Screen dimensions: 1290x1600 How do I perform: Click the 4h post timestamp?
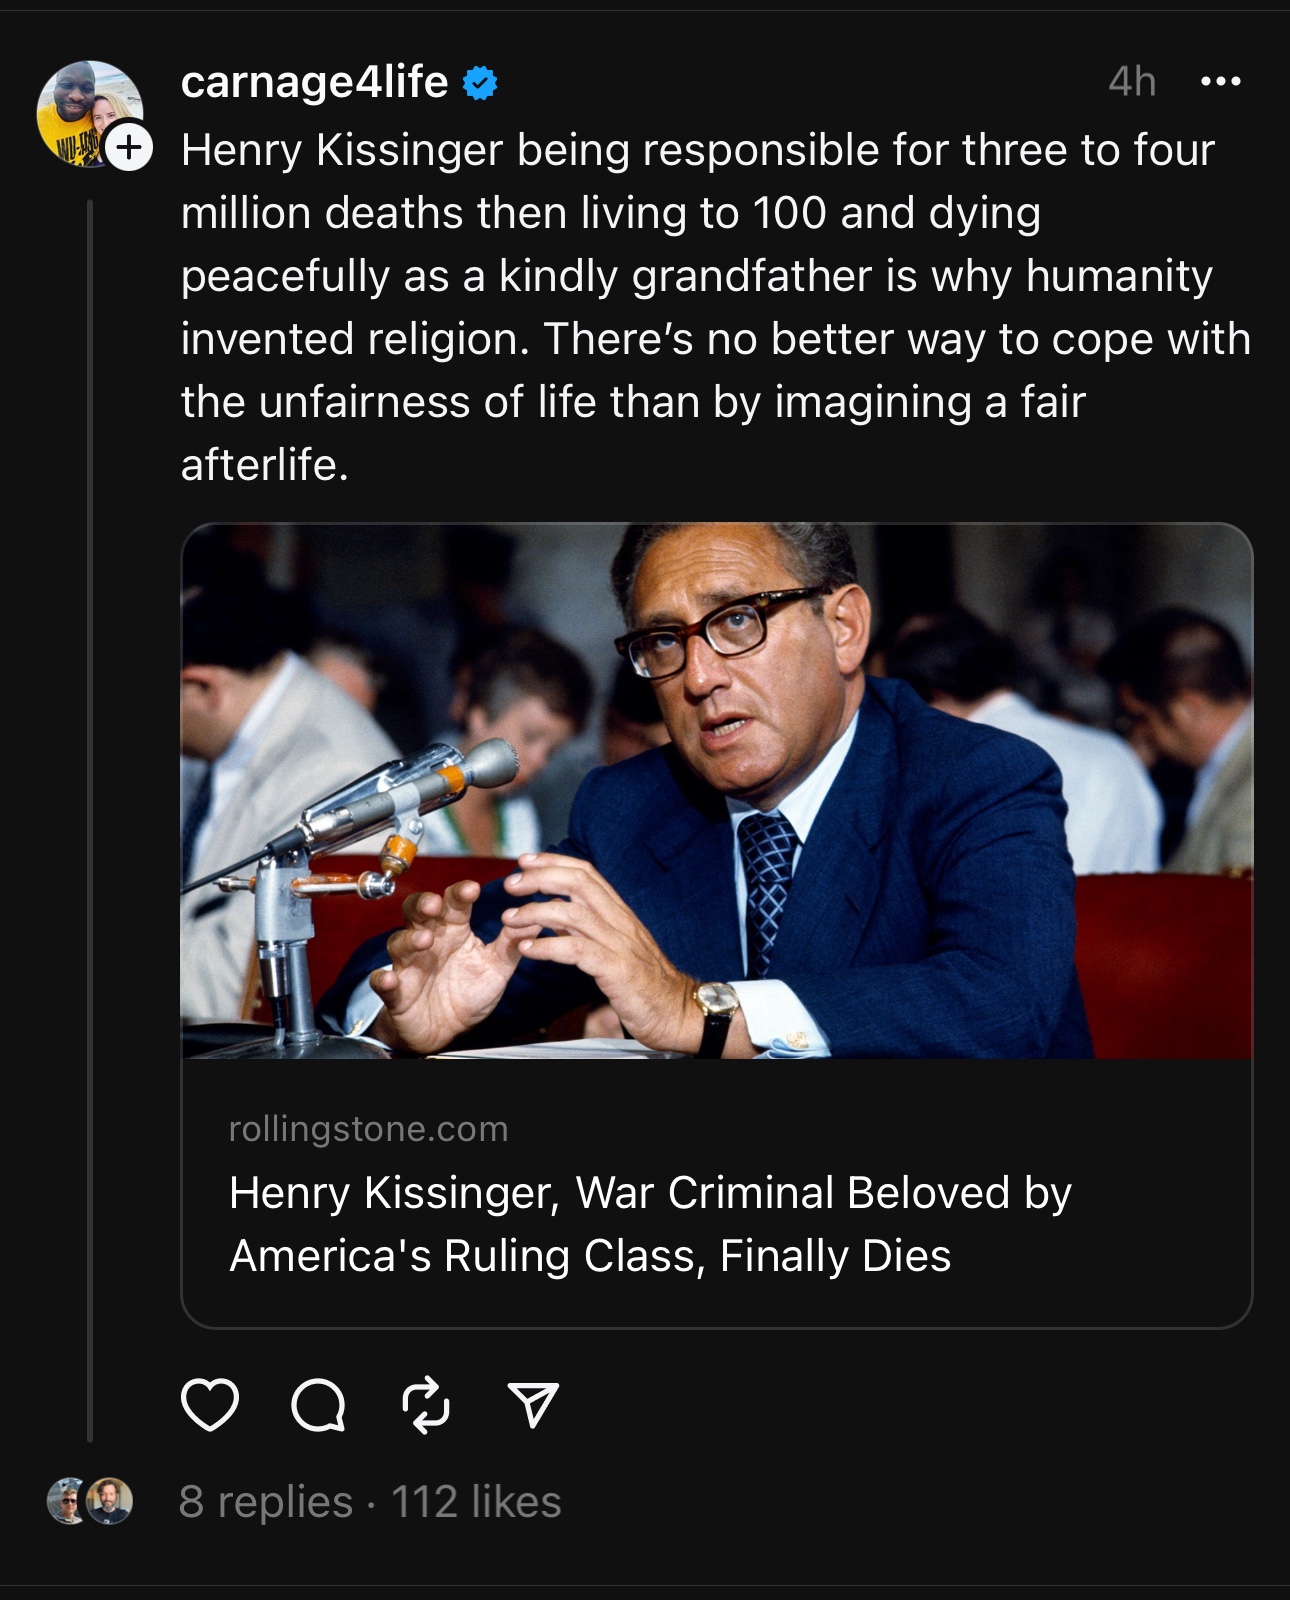tap(1132, 82)
